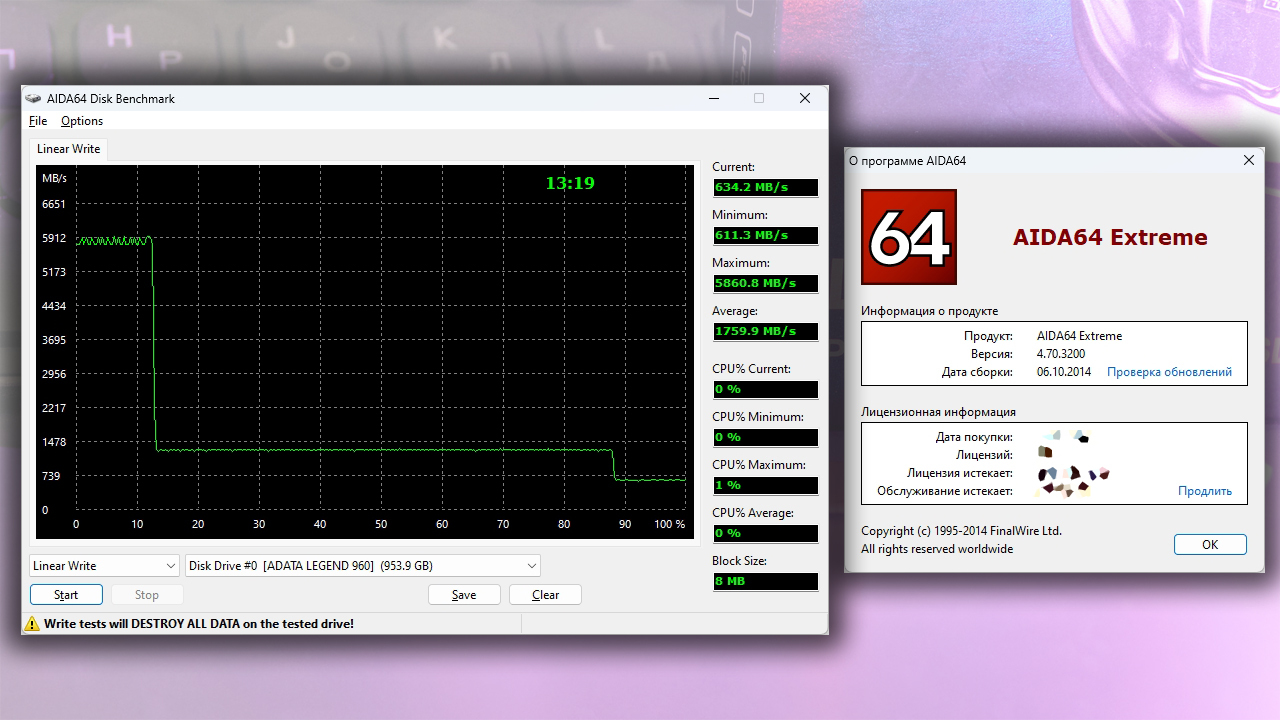The height and width of the screenshot is (720, 1280).
Task: Open the 'Проверка обновлений' link
Action: tap(1169, 372)
